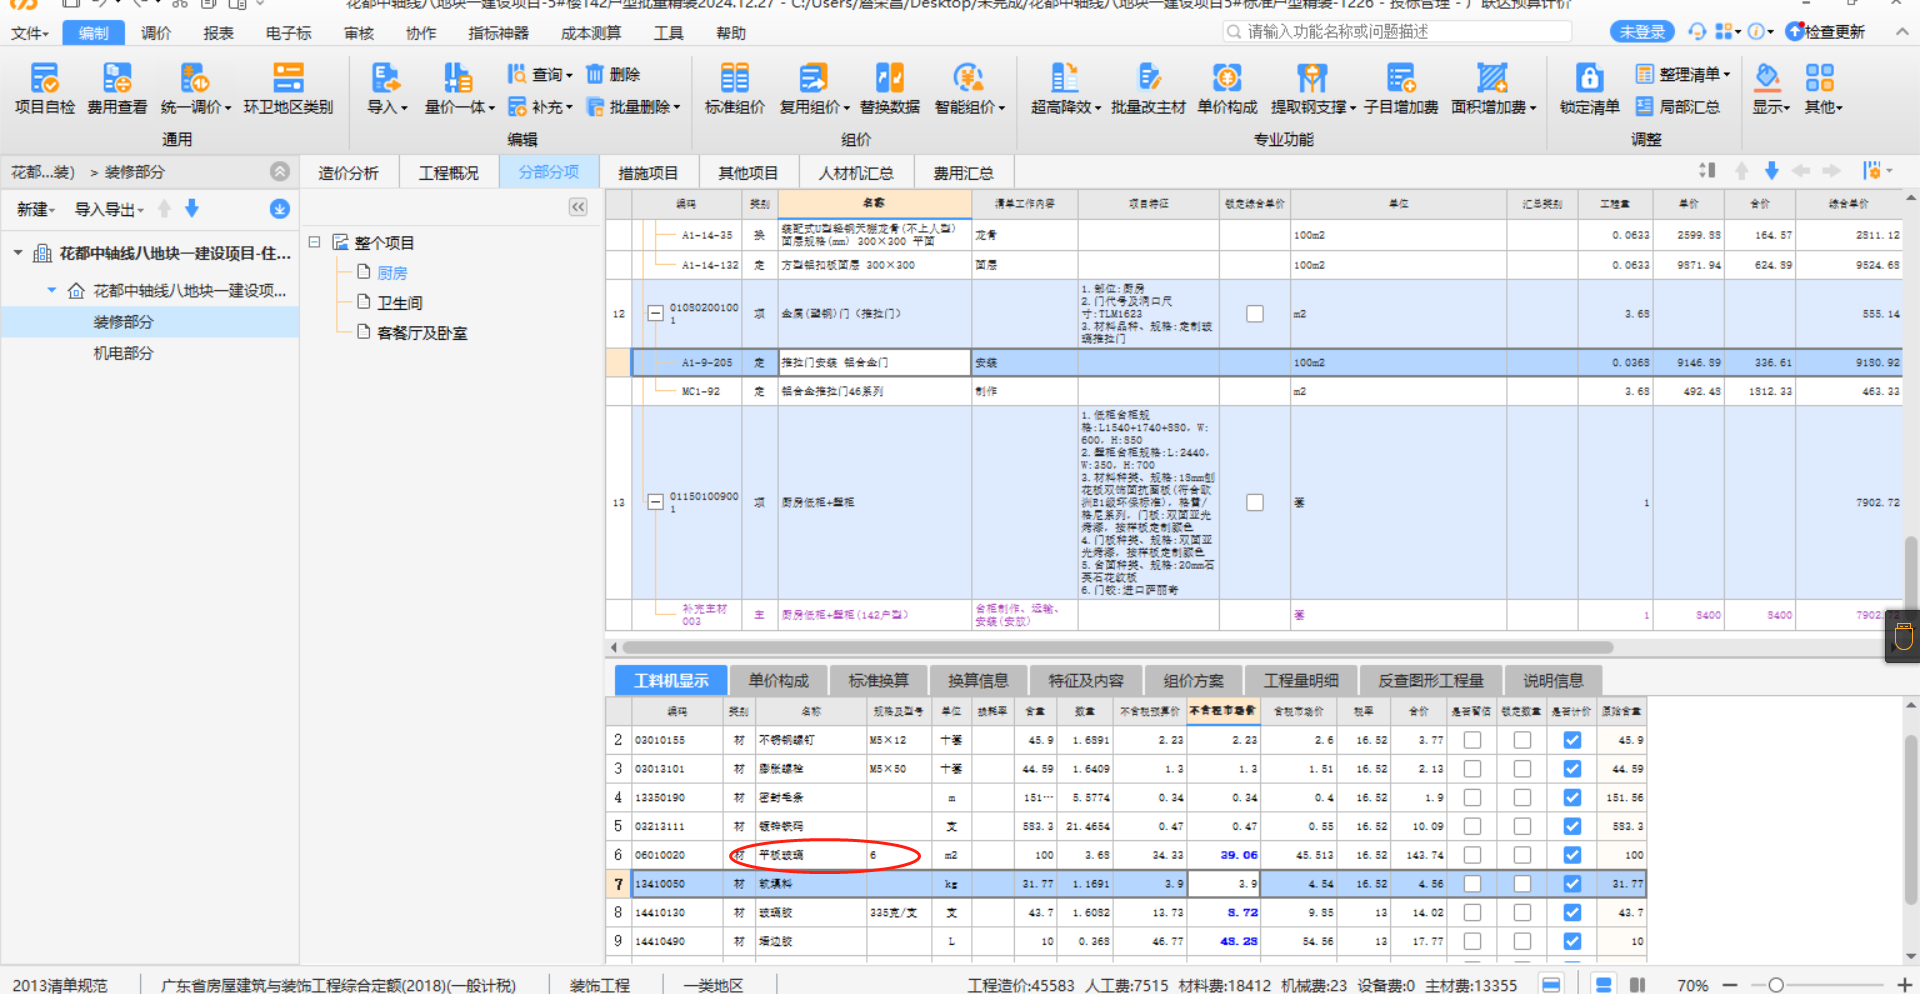Open the 工程量明细 bottom tab

[x=1301, y=681]
